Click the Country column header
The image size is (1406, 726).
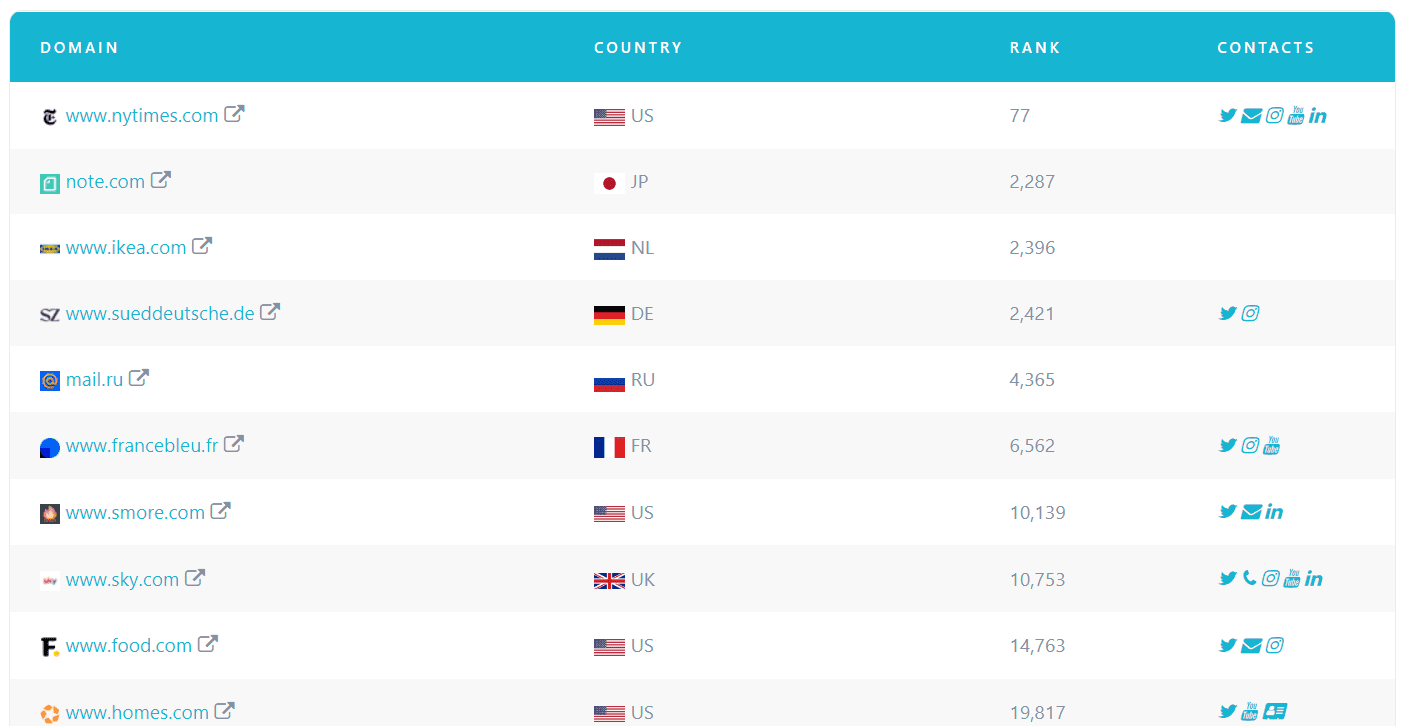pyautogui.click(x=638, y=47)
